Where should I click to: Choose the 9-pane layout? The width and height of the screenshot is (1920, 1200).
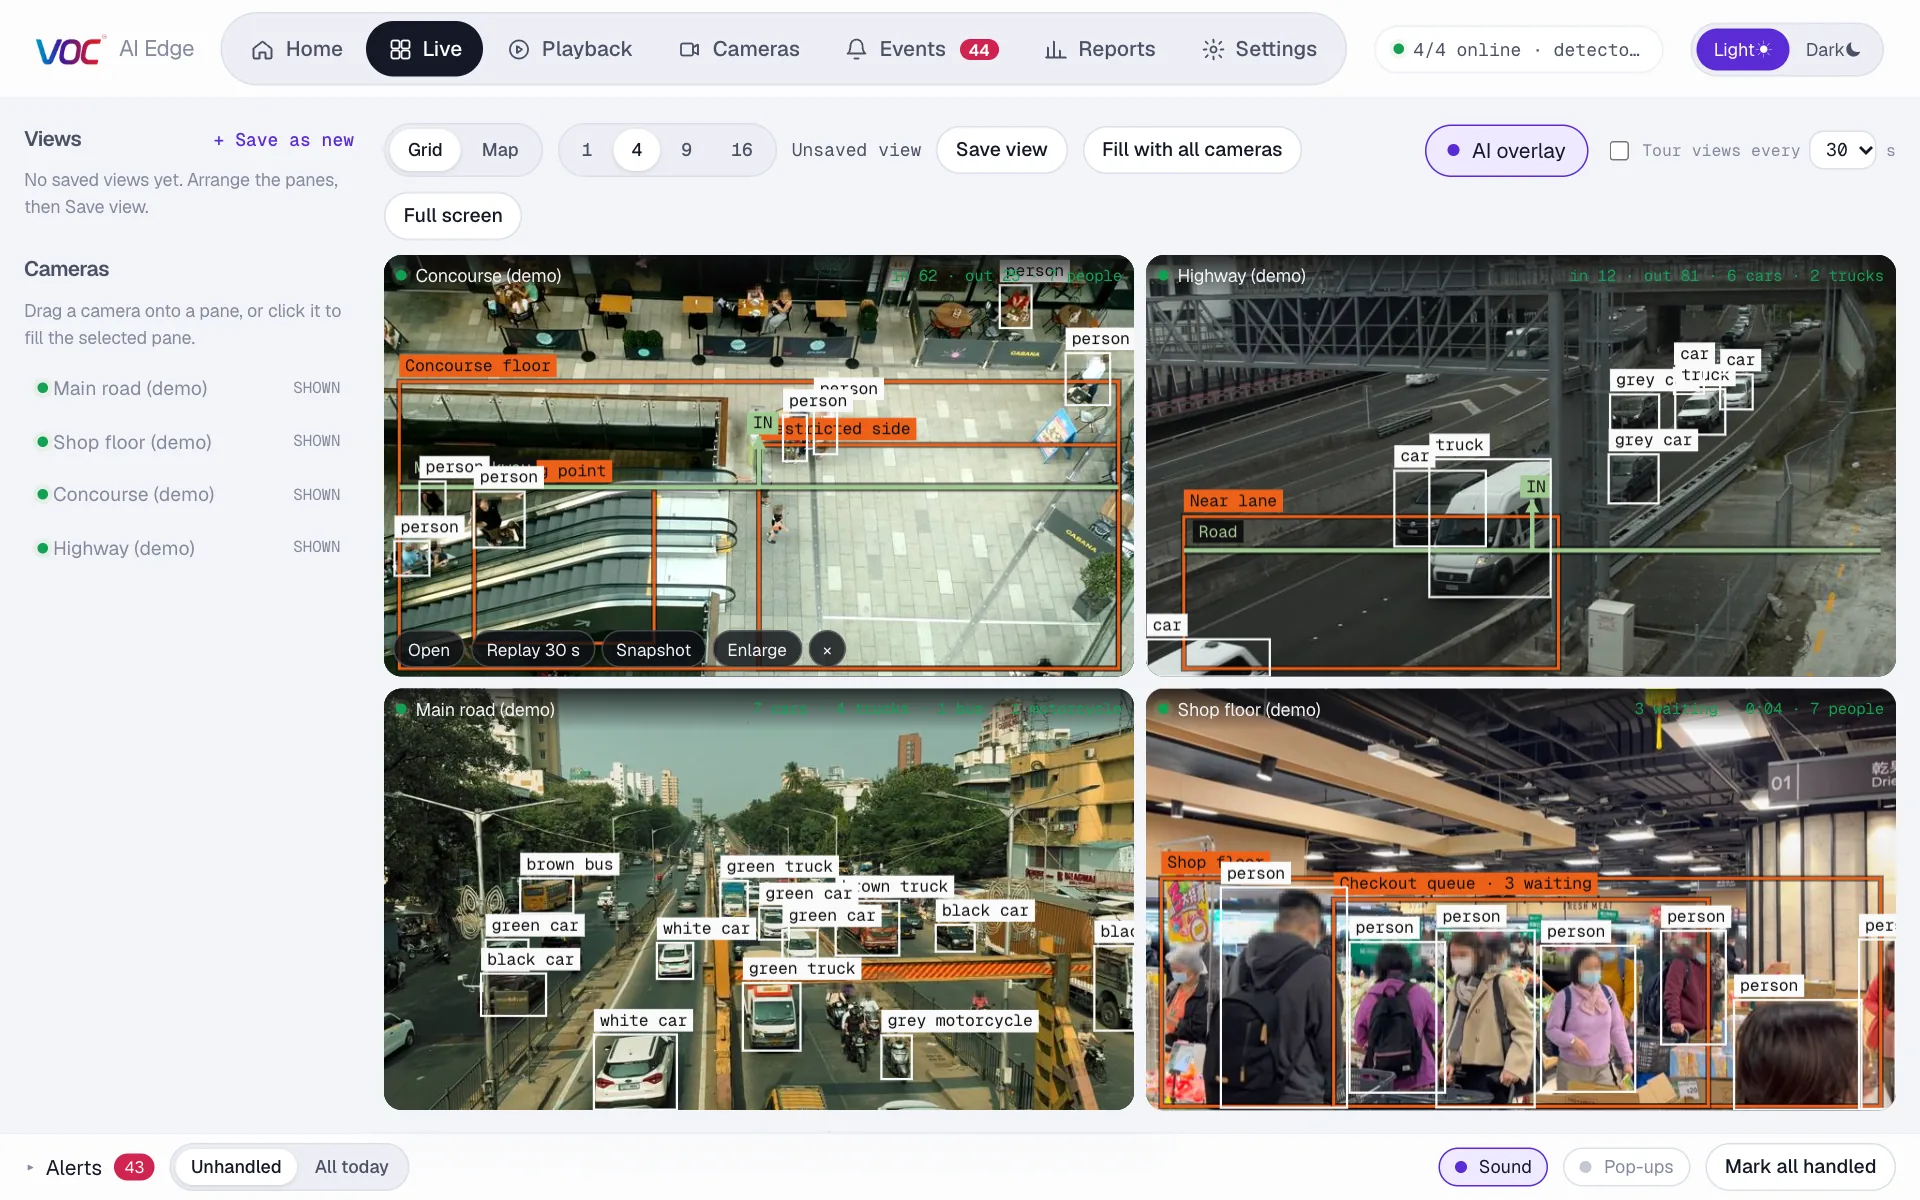point(686,150)
